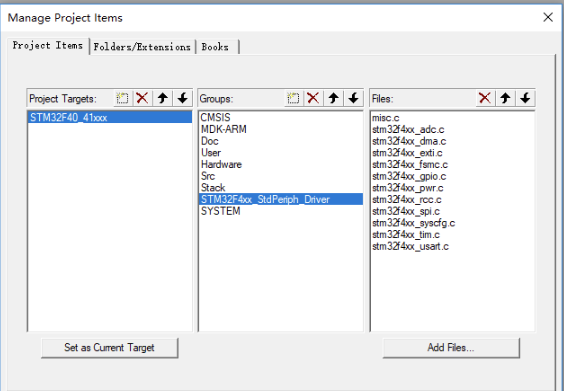This screenshot has width=564, height=391.
Task: Switch to the Project Items tab
Action: [48, 46]
